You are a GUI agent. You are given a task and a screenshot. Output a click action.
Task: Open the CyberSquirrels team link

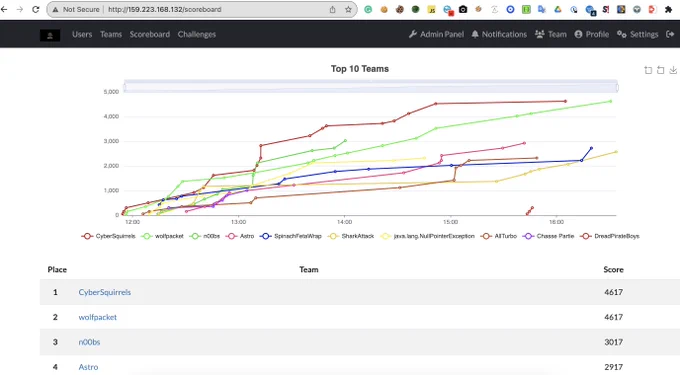click(105, 292)
